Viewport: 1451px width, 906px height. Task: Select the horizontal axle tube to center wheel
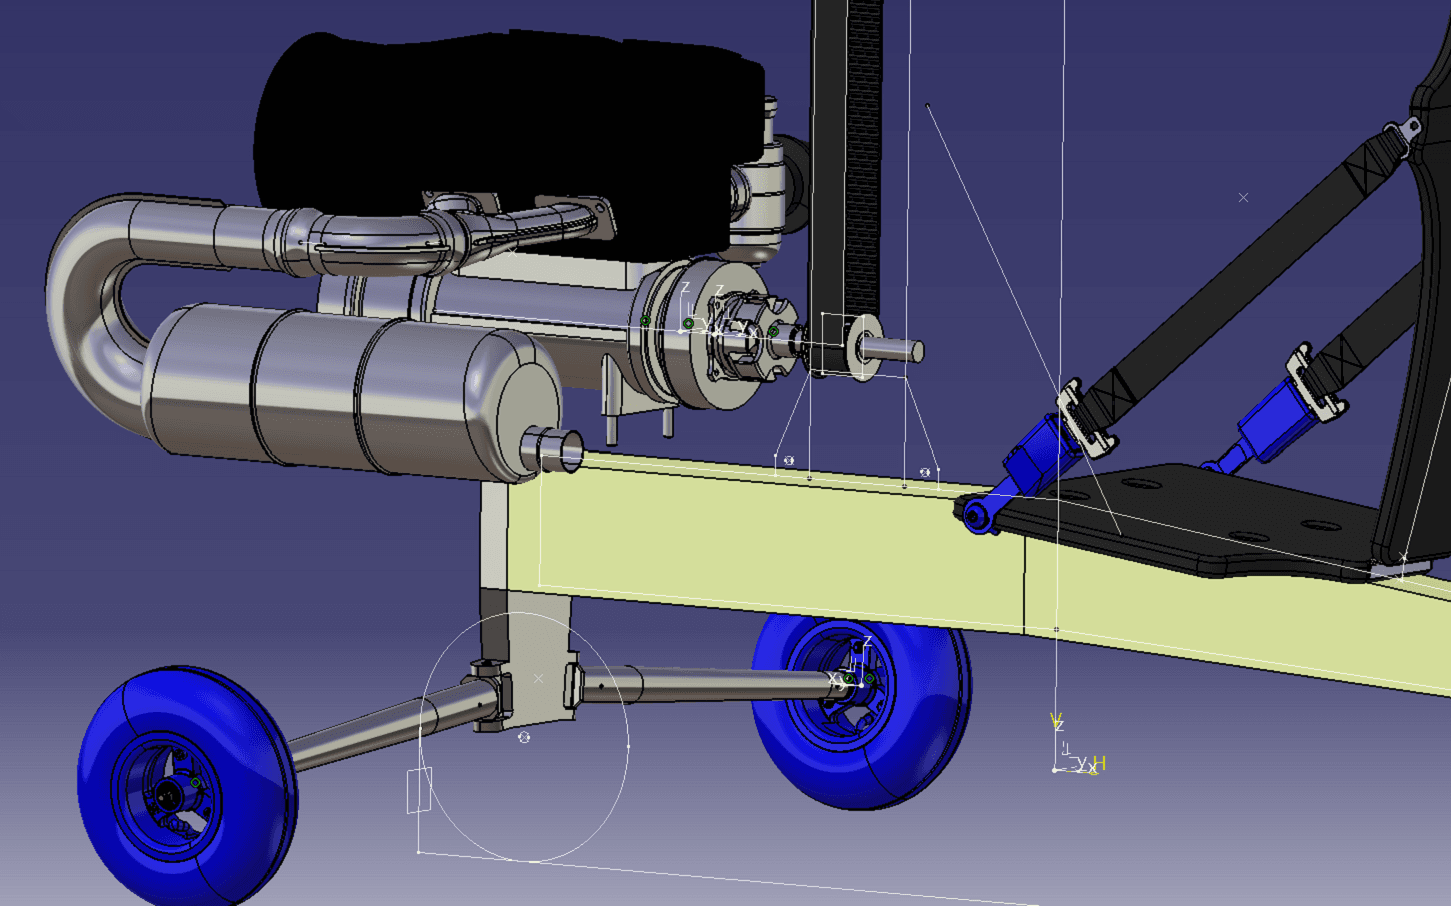700,683
